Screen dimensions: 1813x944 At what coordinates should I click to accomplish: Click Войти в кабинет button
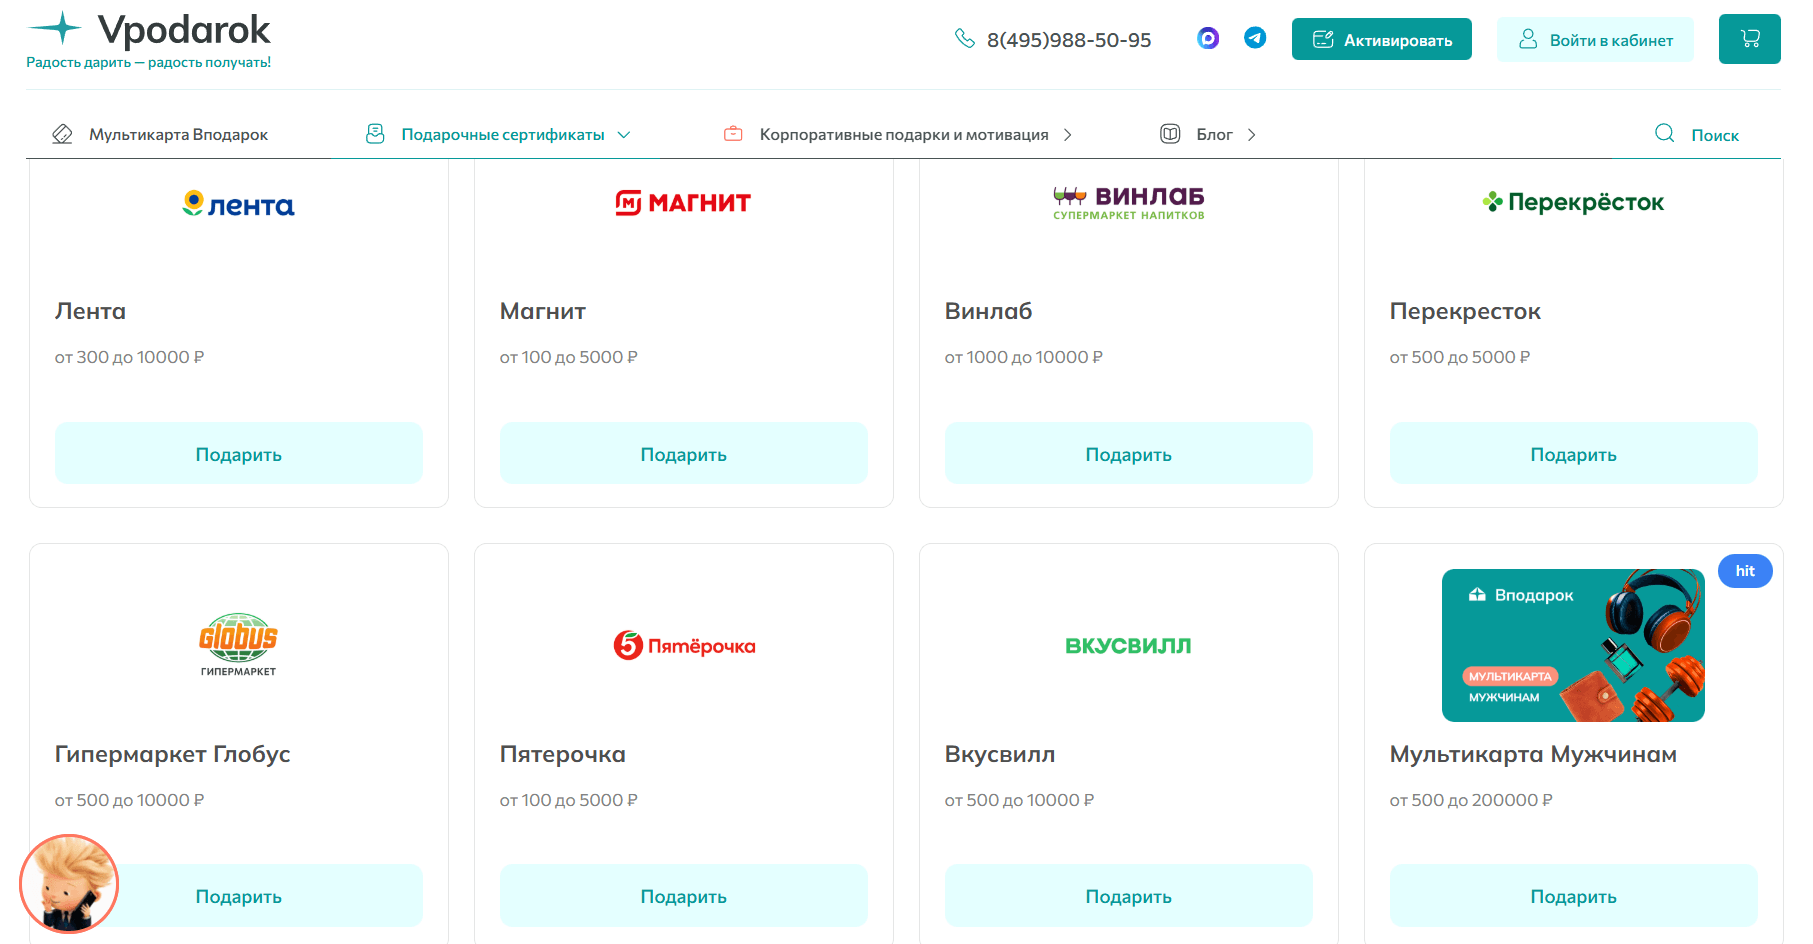1595,40
